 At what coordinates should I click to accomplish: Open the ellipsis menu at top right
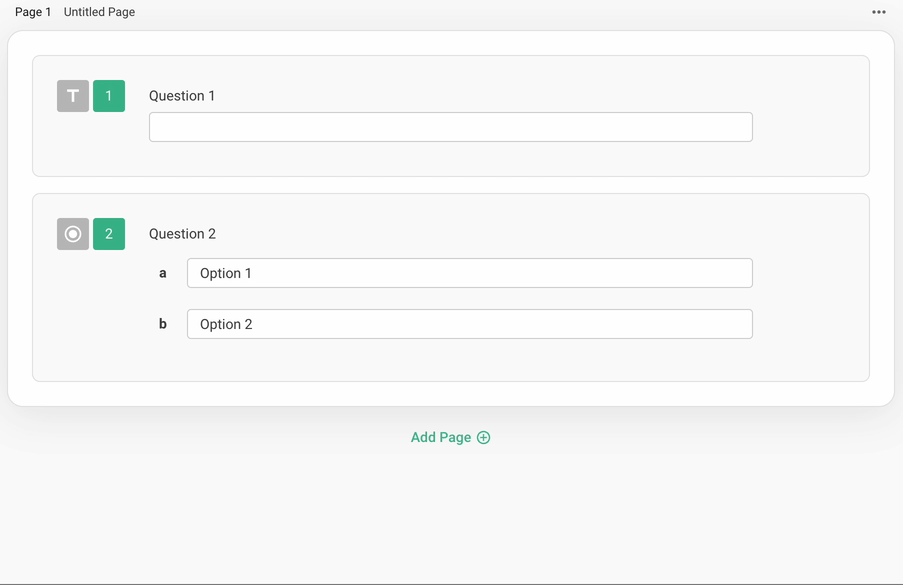point(878,11)
